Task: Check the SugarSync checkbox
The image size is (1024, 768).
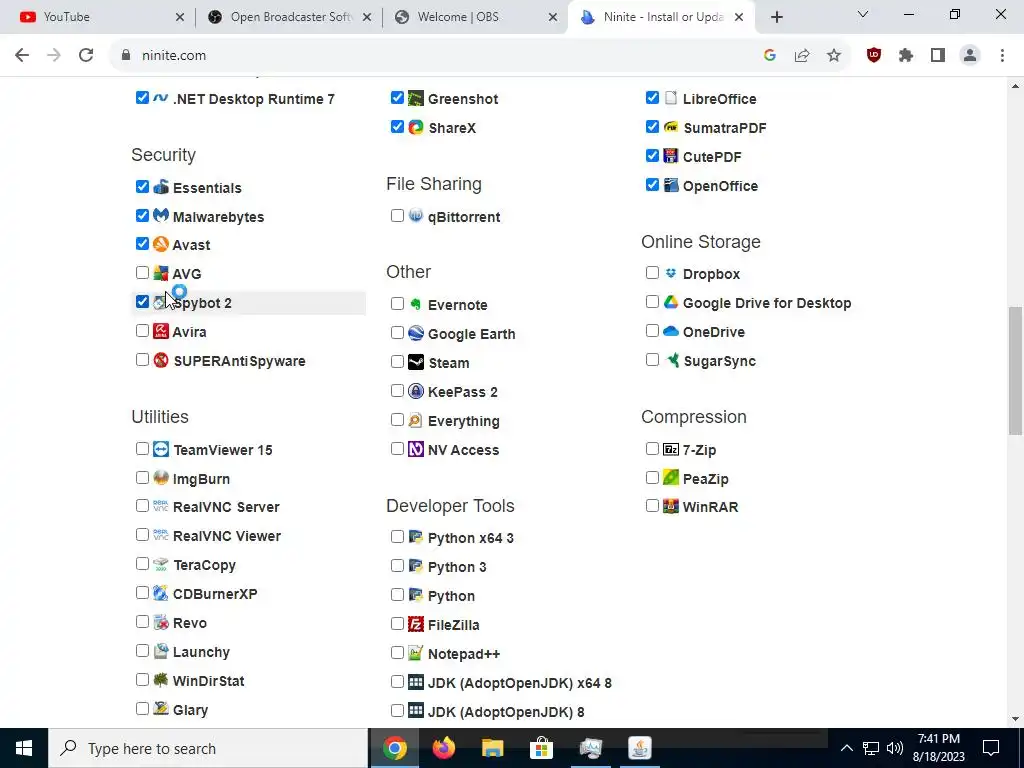Action: coord(652,359)
